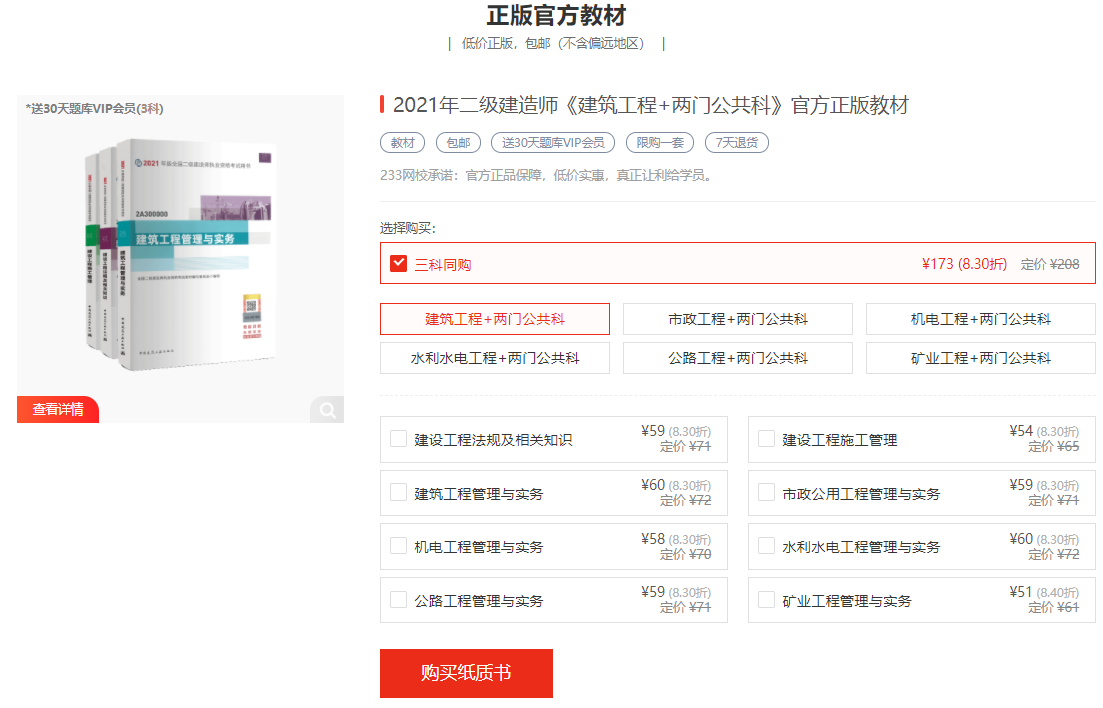Select 建筑工程管理与实务 checkbox
This screenshot has width=1103, height=708.
tap(399, 493)
